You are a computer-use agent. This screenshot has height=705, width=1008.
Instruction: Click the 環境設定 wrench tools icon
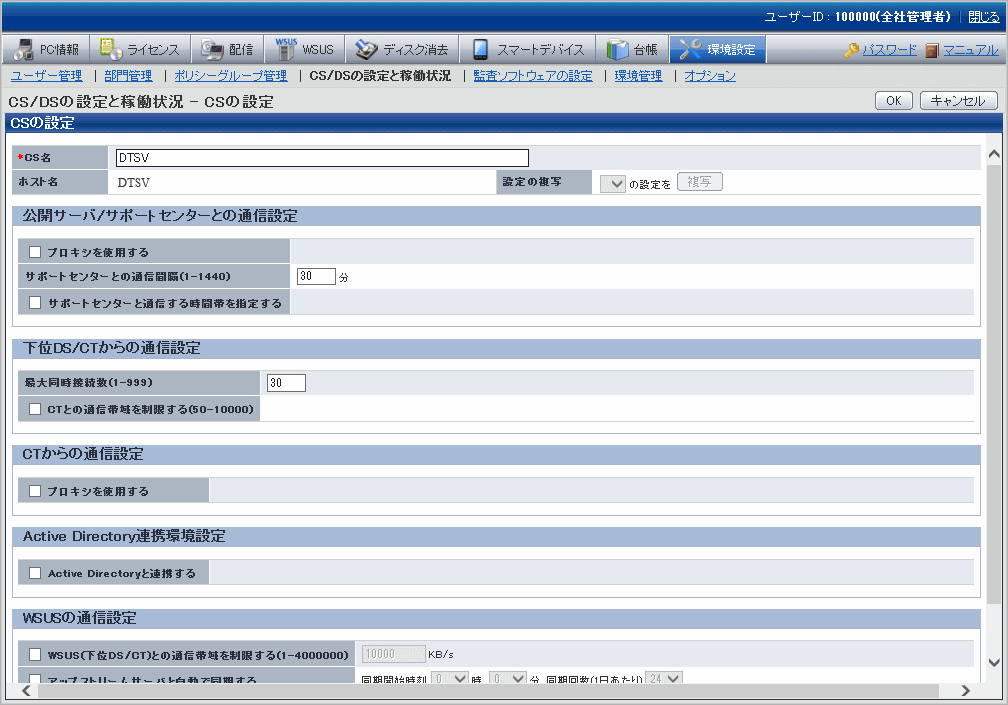[x=690, y=49]
